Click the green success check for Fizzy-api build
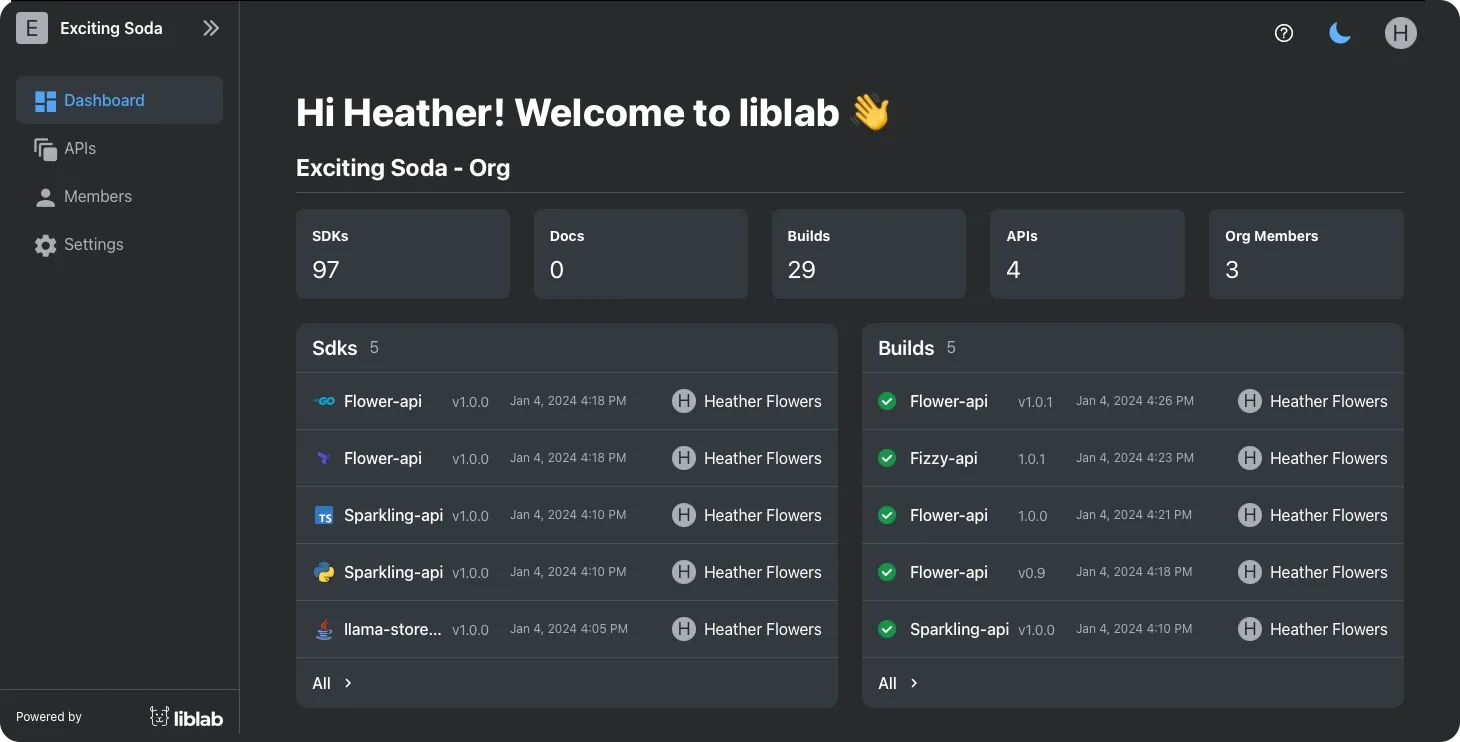This screenshot has height=742, width=1460. coord(887,458)
